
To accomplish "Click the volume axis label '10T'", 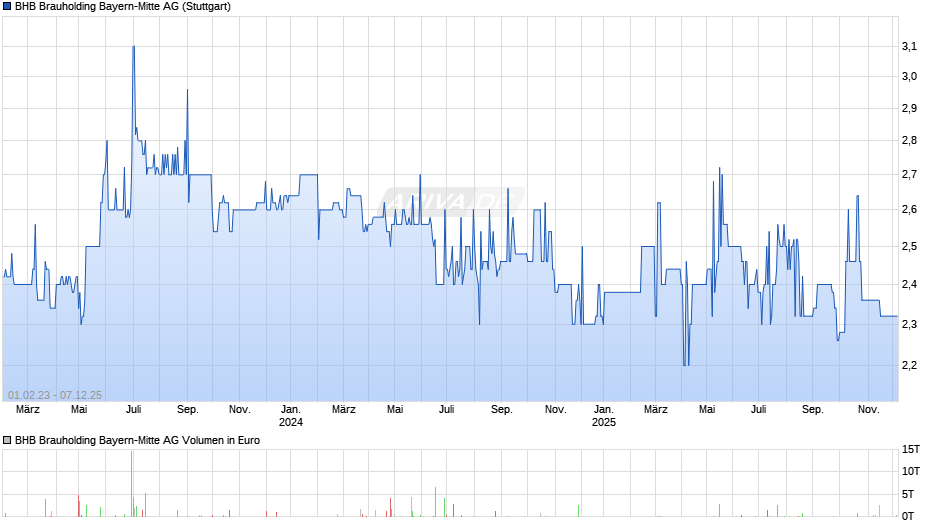I will [911, 471].
